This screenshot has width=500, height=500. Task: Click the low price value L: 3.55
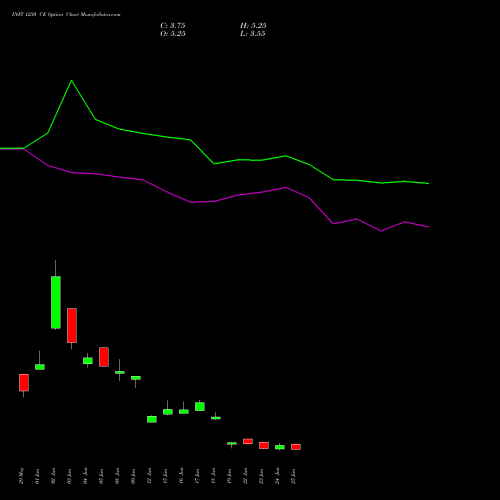tap(253, 34)
